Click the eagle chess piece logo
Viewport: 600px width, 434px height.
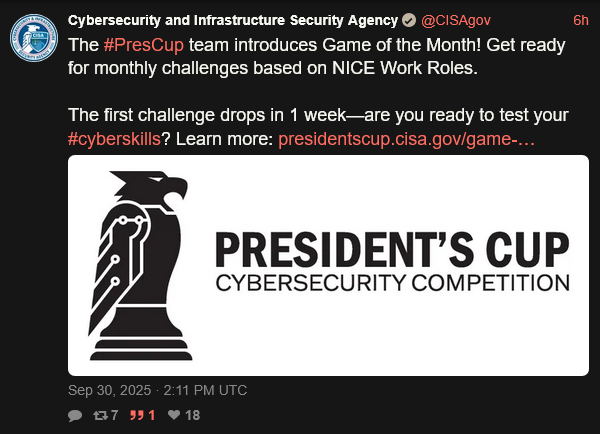click(x=147, y=264)
